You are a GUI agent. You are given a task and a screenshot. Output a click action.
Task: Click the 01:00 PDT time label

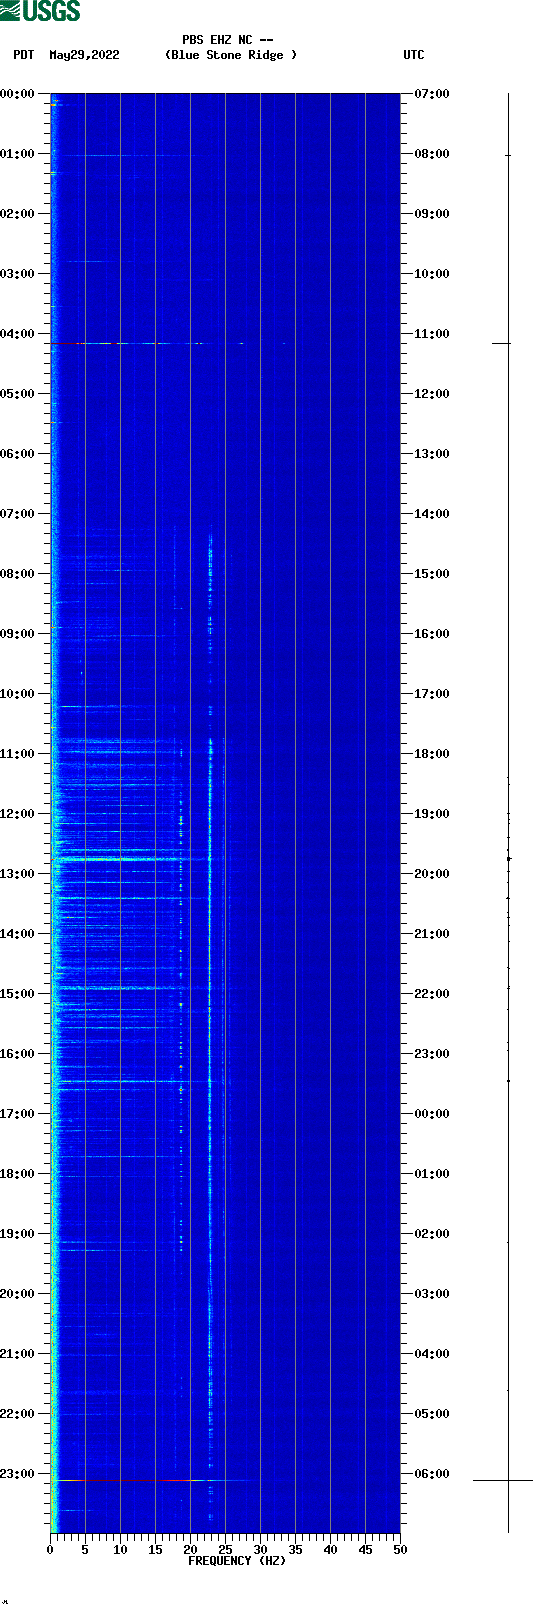pyautogui.click(x=17, y=154)
